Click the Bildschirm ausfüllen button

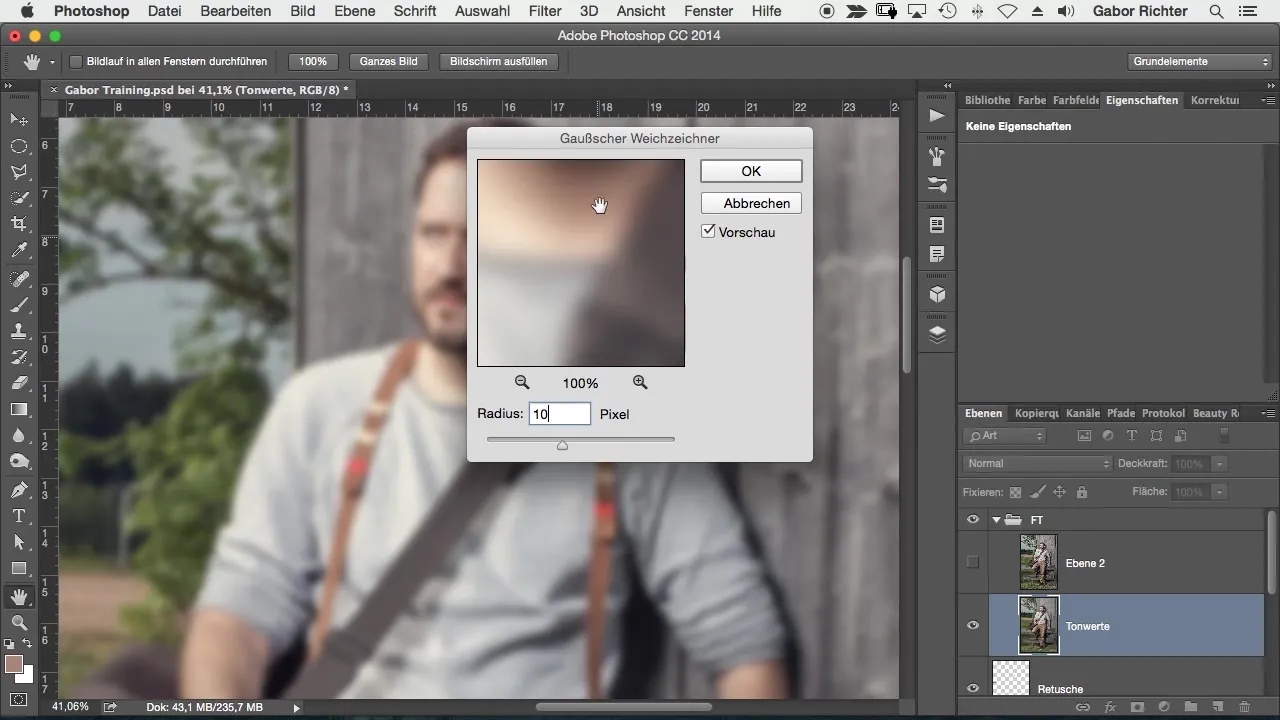pyautogui.click(x=499, y=62)
